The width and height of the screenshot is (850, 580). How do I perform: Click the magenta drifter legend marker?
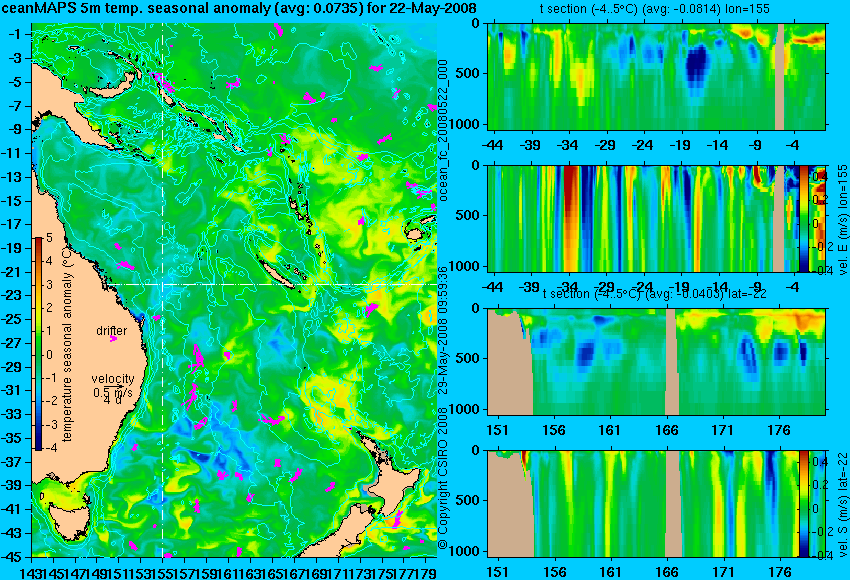pos(113,339)
